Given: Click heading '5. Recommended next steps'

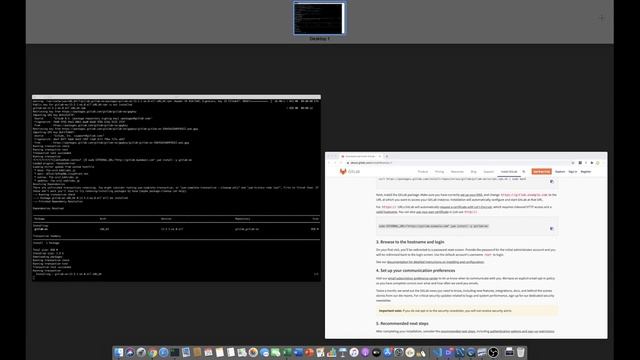Looking at the screenshot, I should (x=402, y=324).
